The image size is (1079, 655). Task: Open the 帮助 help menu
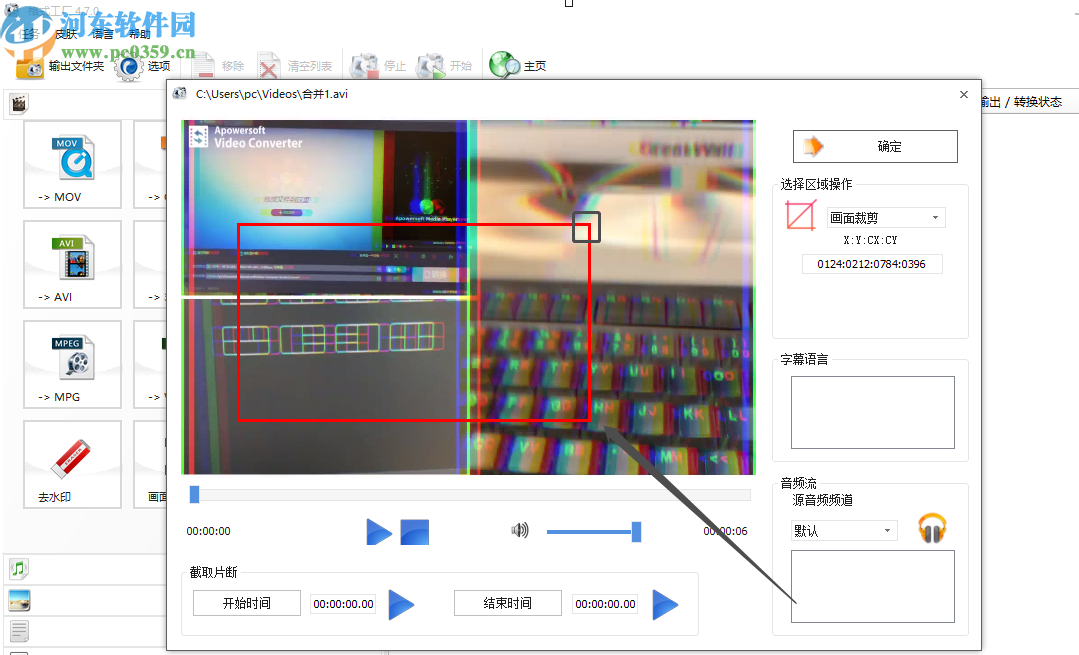(x=140, y=34)
